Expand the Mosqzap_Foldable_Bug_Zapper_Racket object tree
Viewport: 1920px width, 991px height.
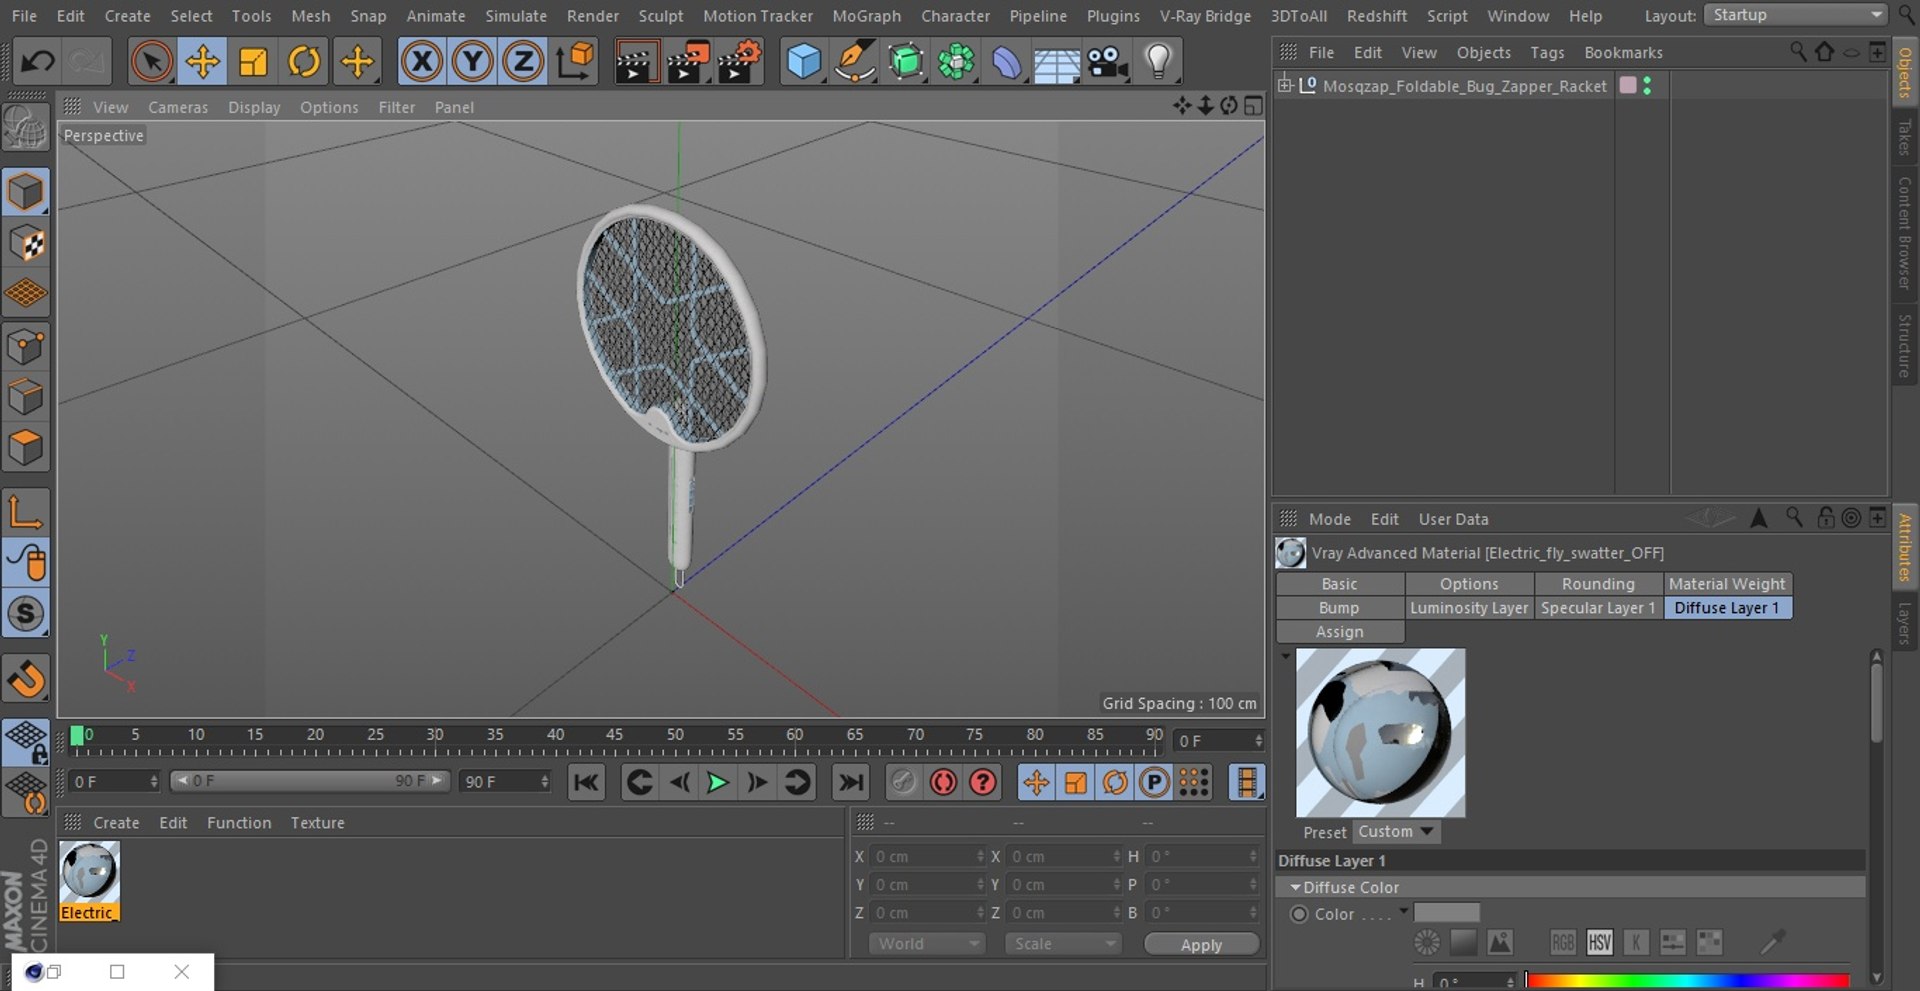(x=1285, y=86)
